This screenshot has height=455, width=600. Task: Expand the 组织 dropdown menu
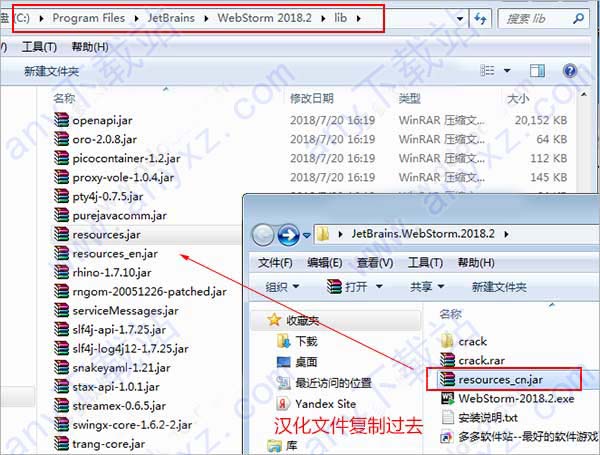point(282,286)
